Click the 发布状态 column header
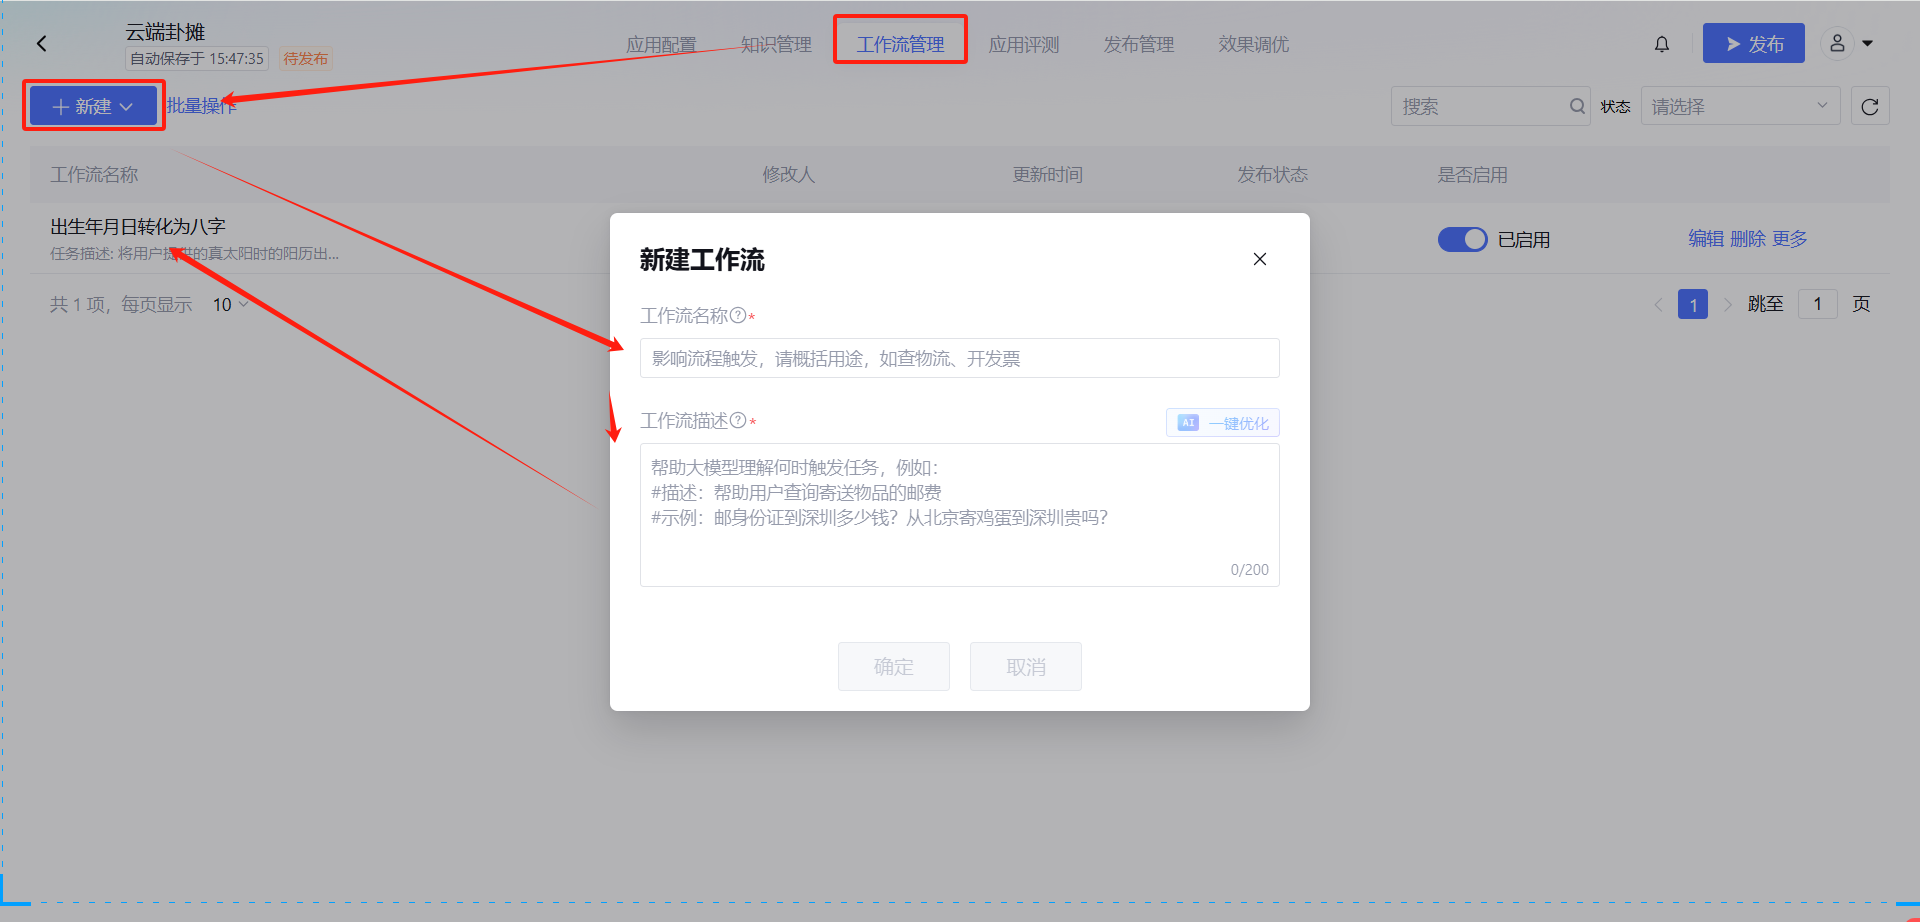 pos(1272,175)
